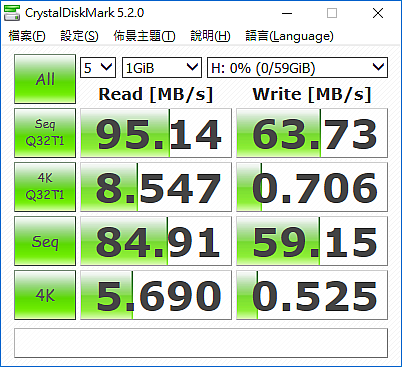Open the test count dropdown showing 5
The width and height of the screenshot is (402, 367).
coord(98,68)
